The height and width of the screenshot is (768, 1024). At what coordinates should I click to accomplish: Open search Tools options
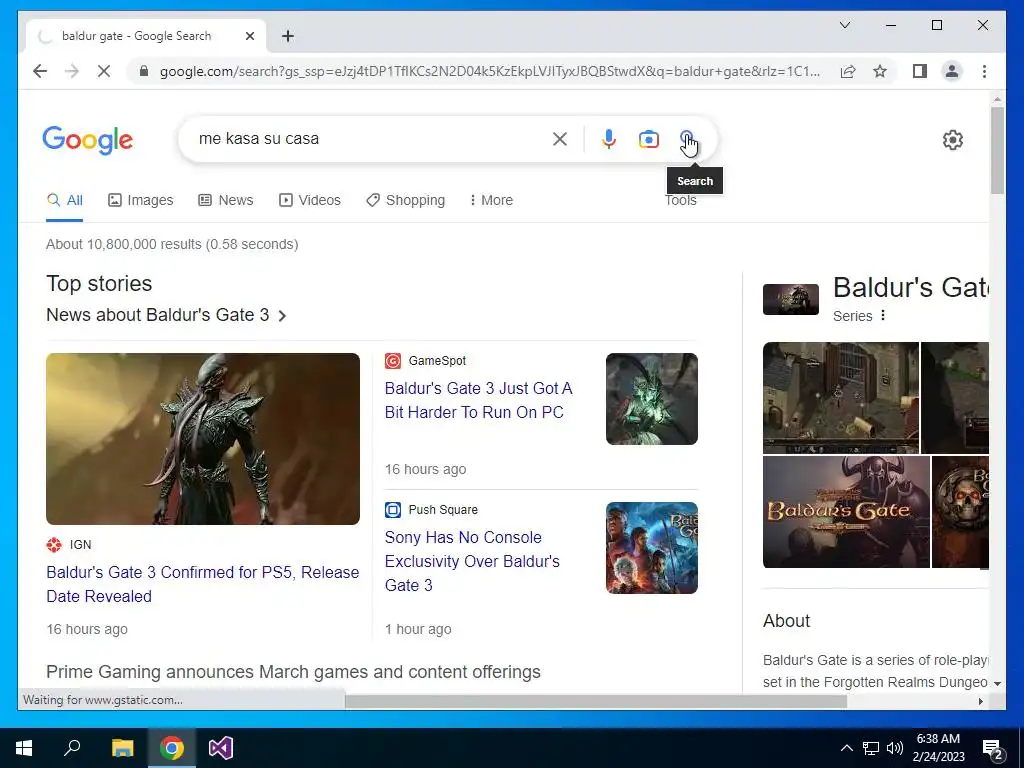click(x=680, y=200)
